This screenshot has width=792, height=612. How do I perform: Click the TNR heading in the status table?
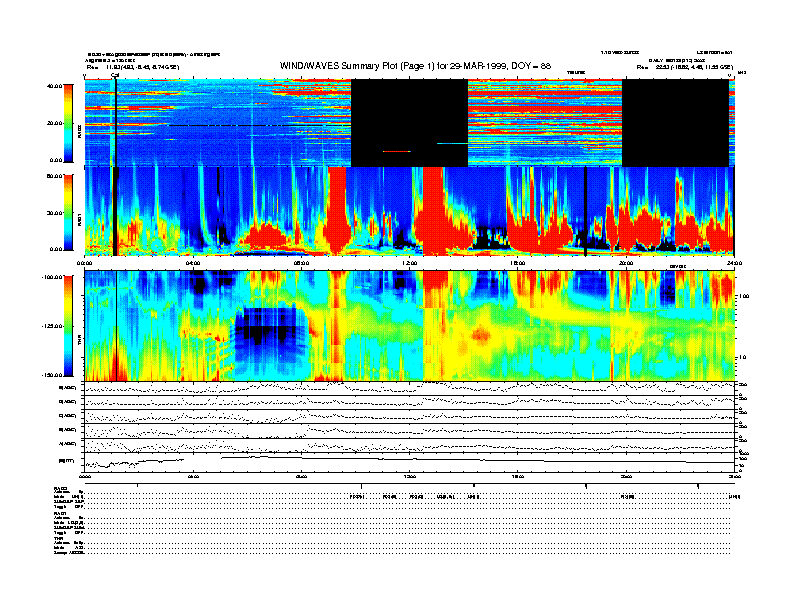point(58,538)
